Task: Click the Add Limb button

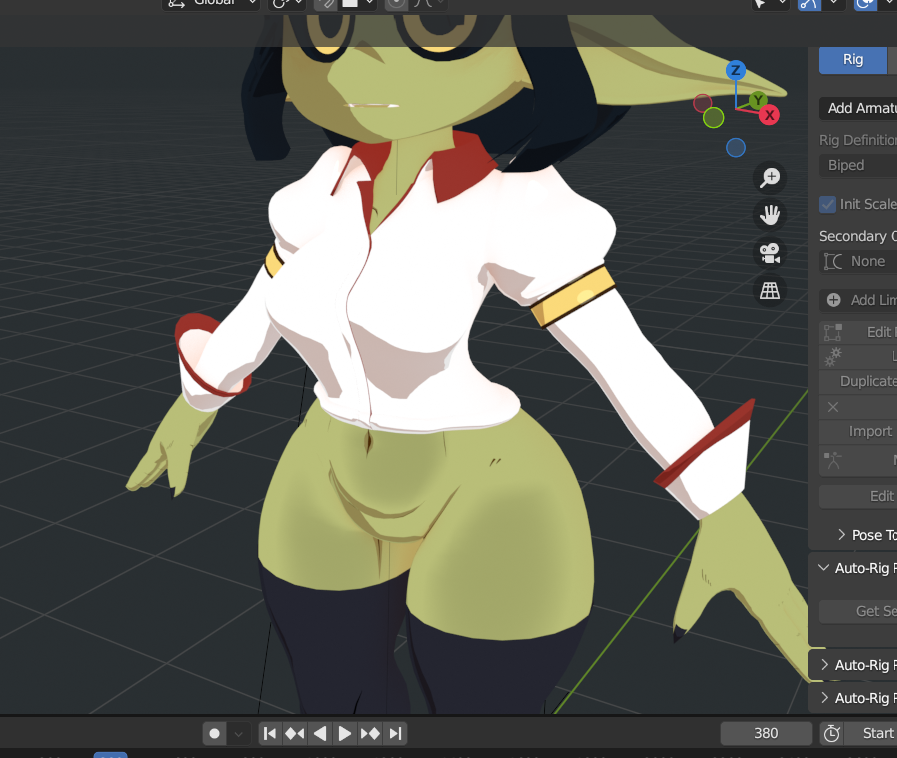Action: tap(858, 300)
